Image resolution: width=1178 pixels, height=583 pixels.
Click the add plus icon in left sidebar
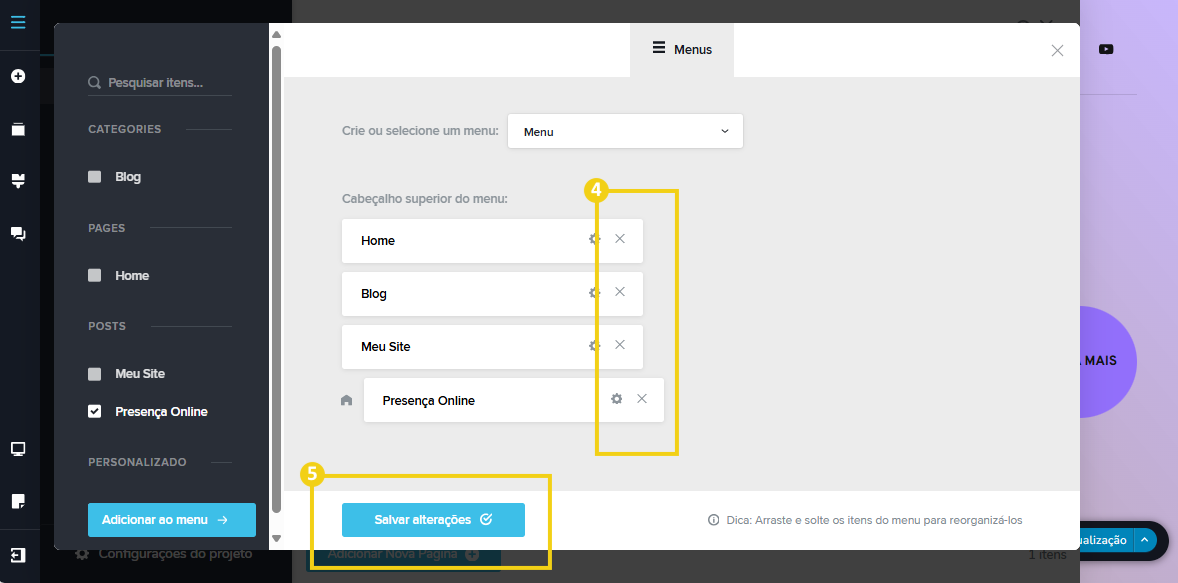tap(18, 76)
